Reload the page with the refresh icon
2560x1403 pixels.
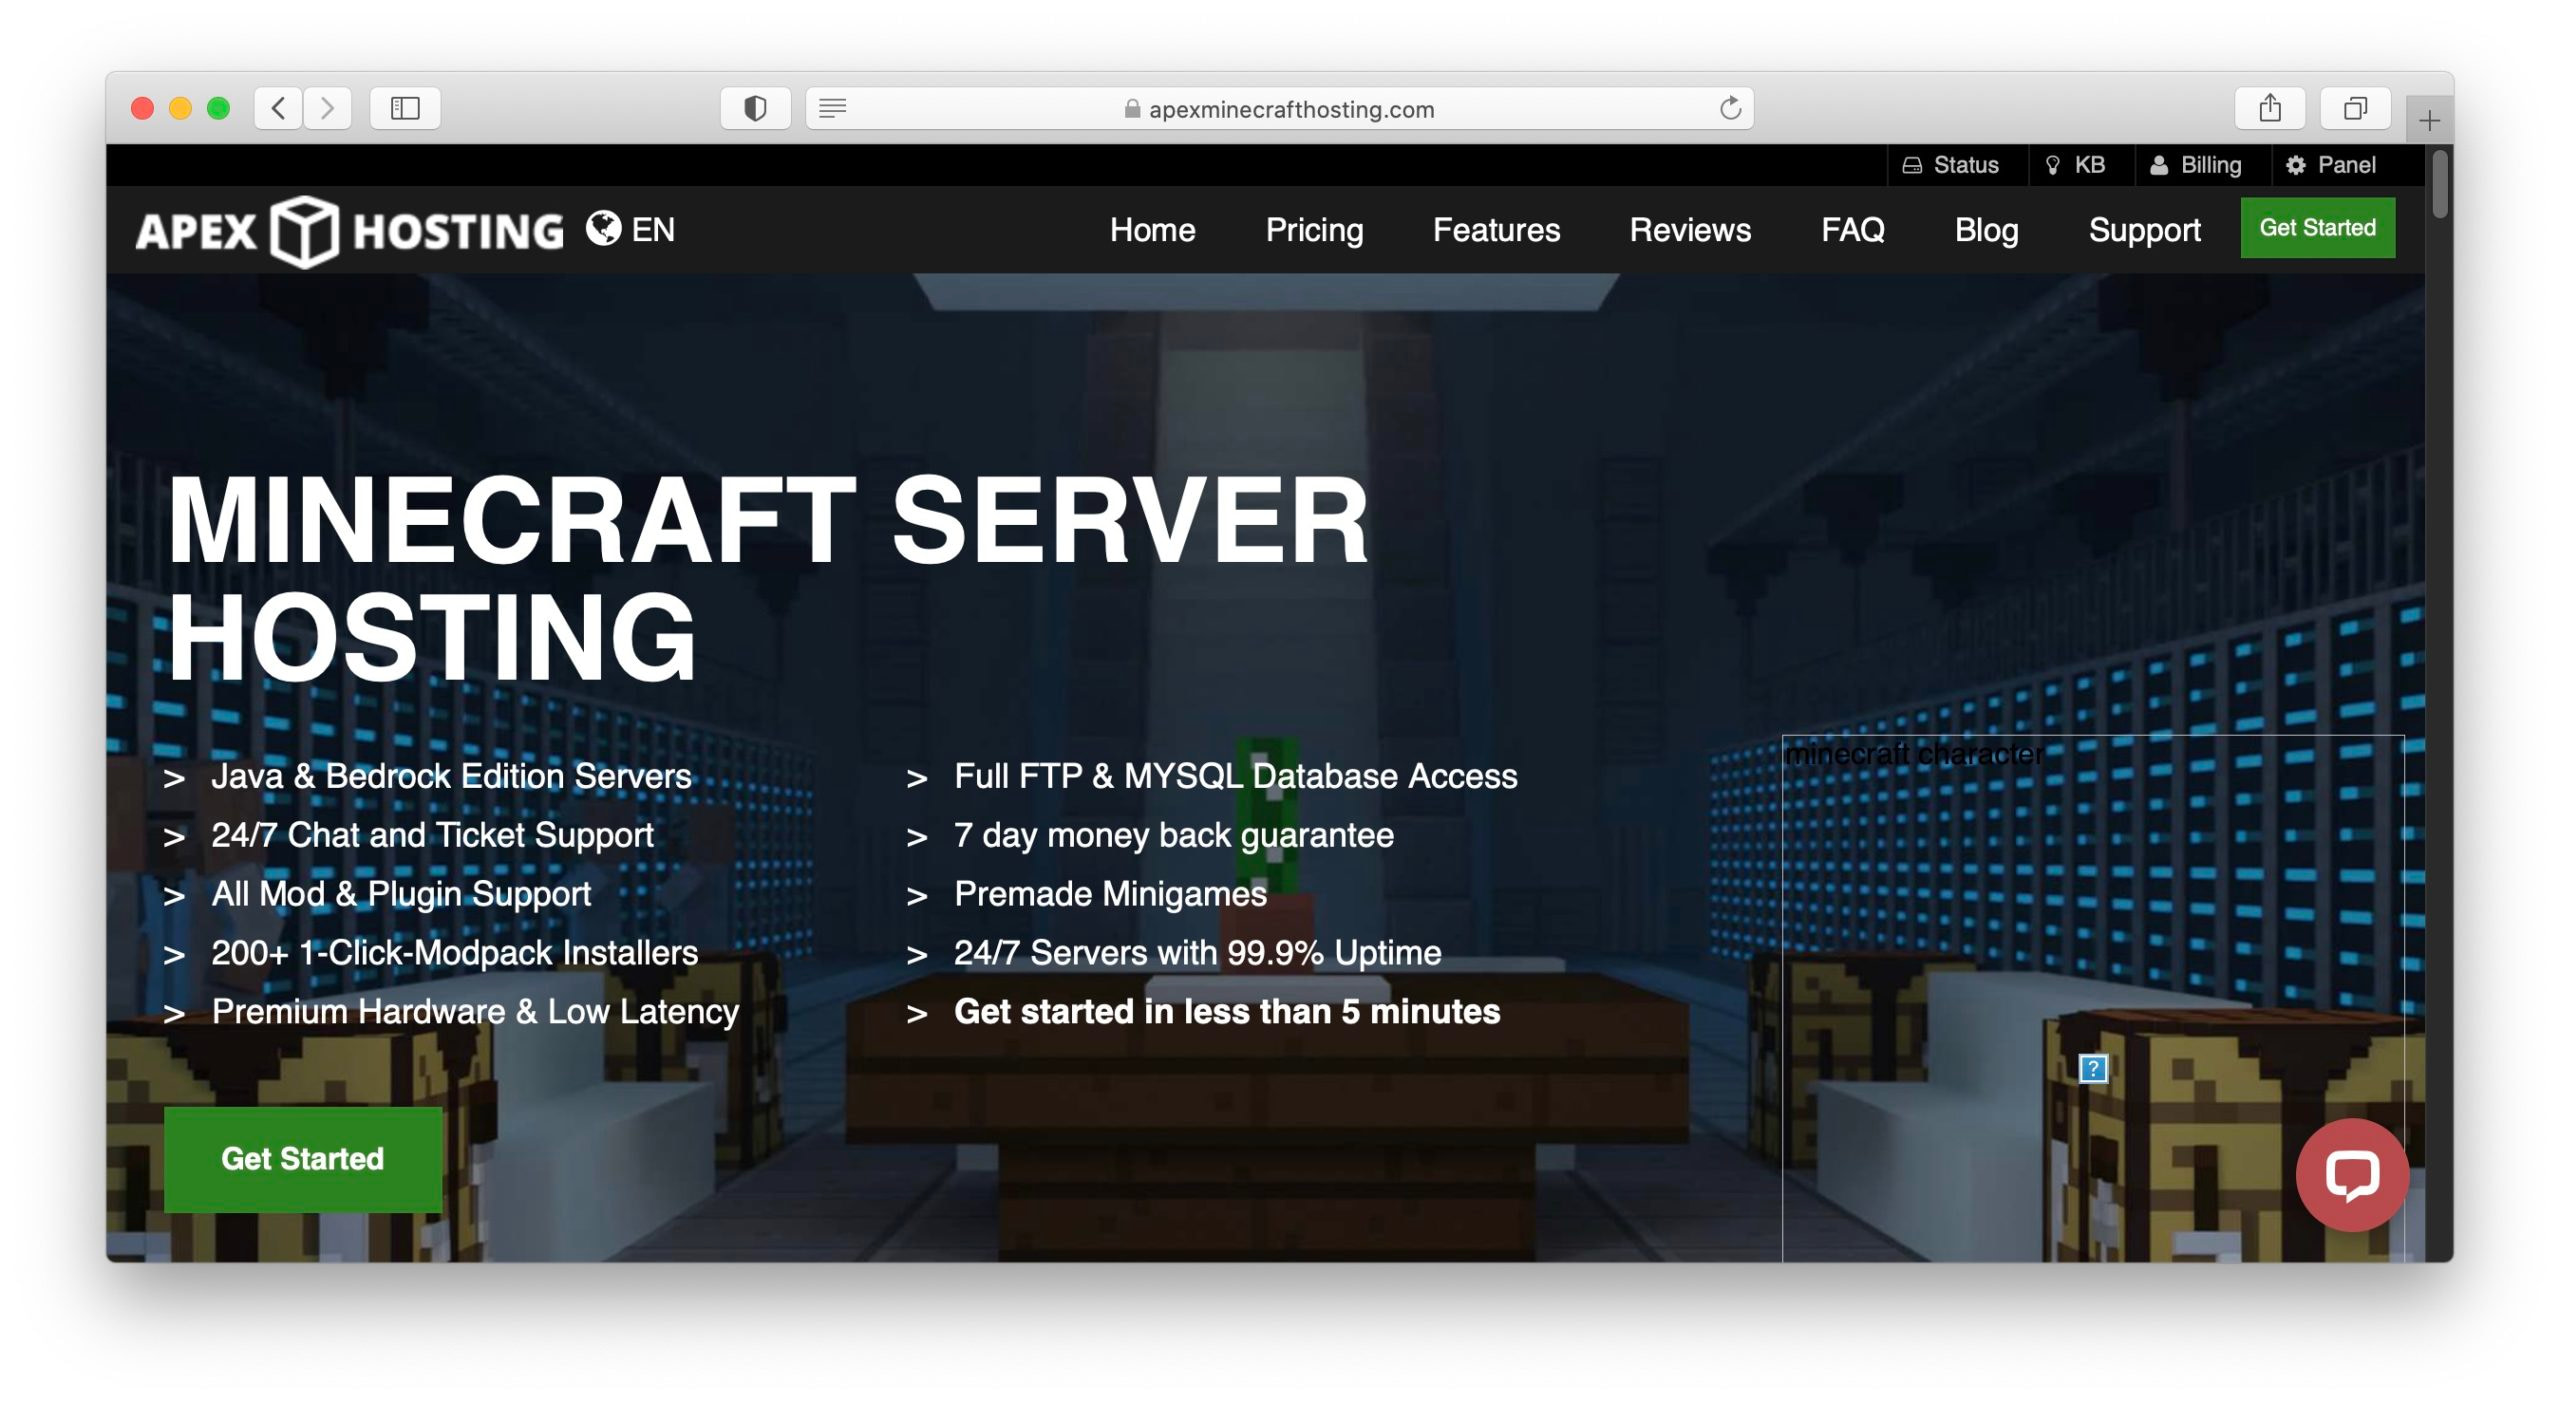click(1729, 108)
